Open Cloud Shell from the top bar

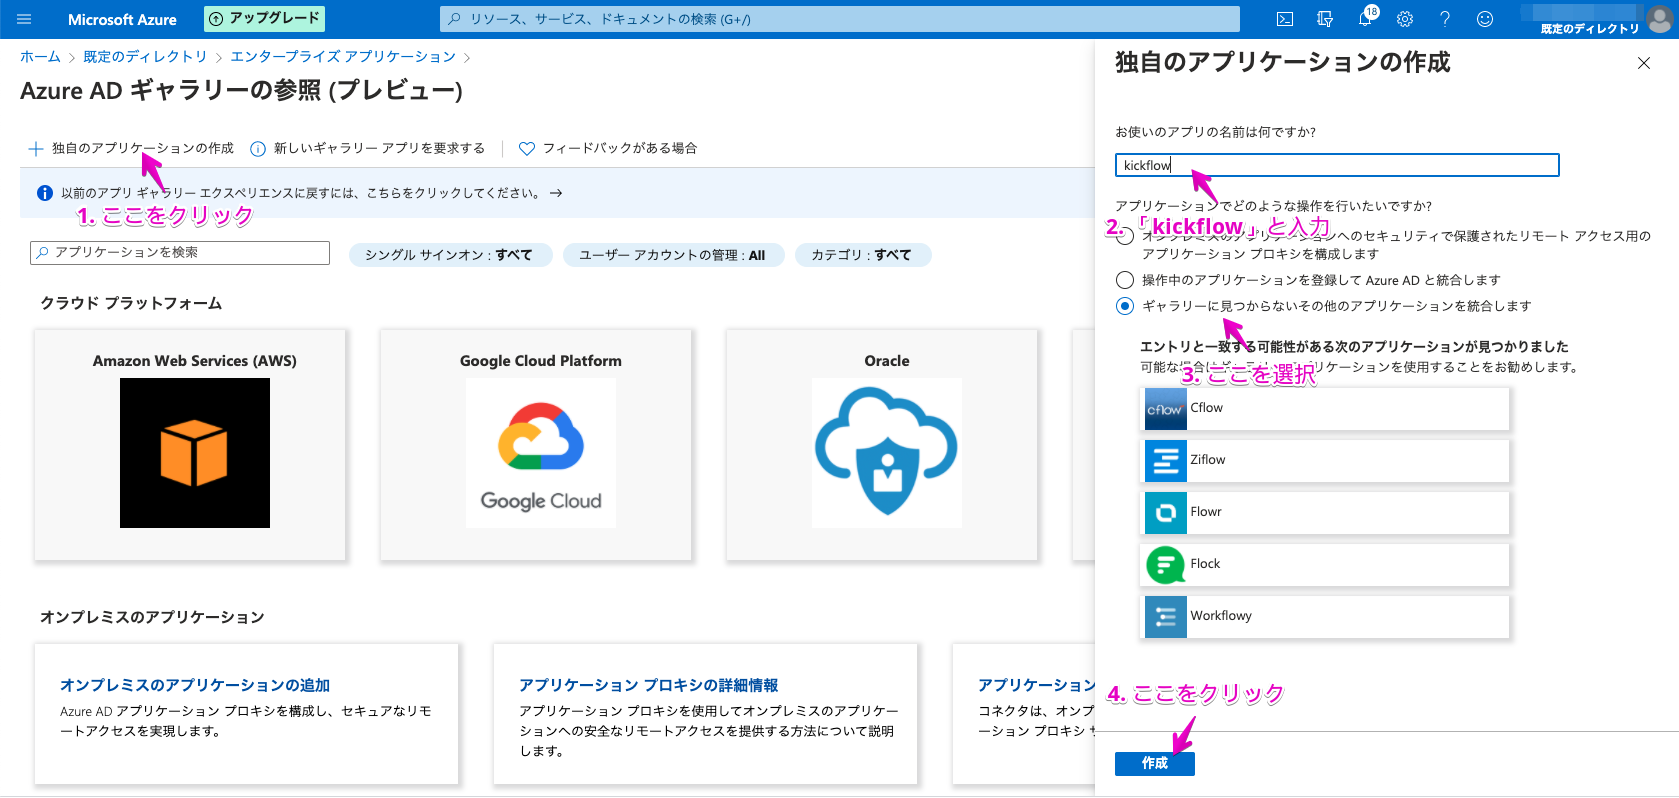pos(1285,19)
